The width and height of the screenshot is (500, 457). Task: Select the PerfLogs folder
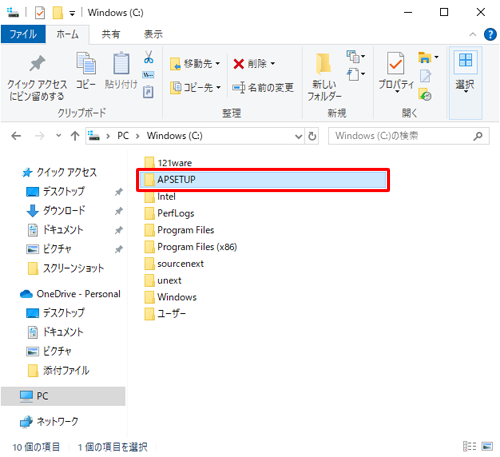tap(169, 213)
